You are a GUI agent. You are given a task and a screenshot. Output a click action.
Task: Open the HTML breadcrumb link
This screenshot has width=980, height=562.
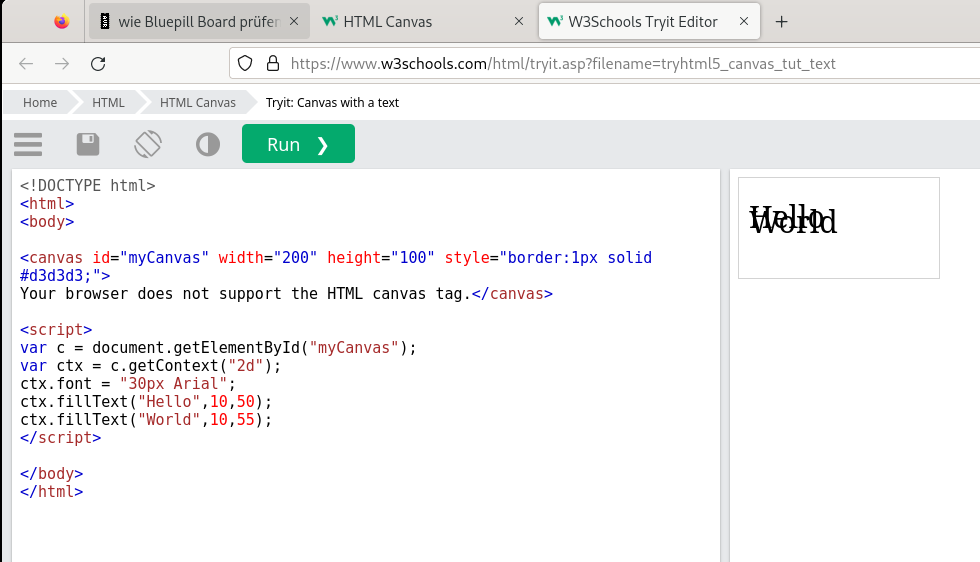(x=108, y=103)
